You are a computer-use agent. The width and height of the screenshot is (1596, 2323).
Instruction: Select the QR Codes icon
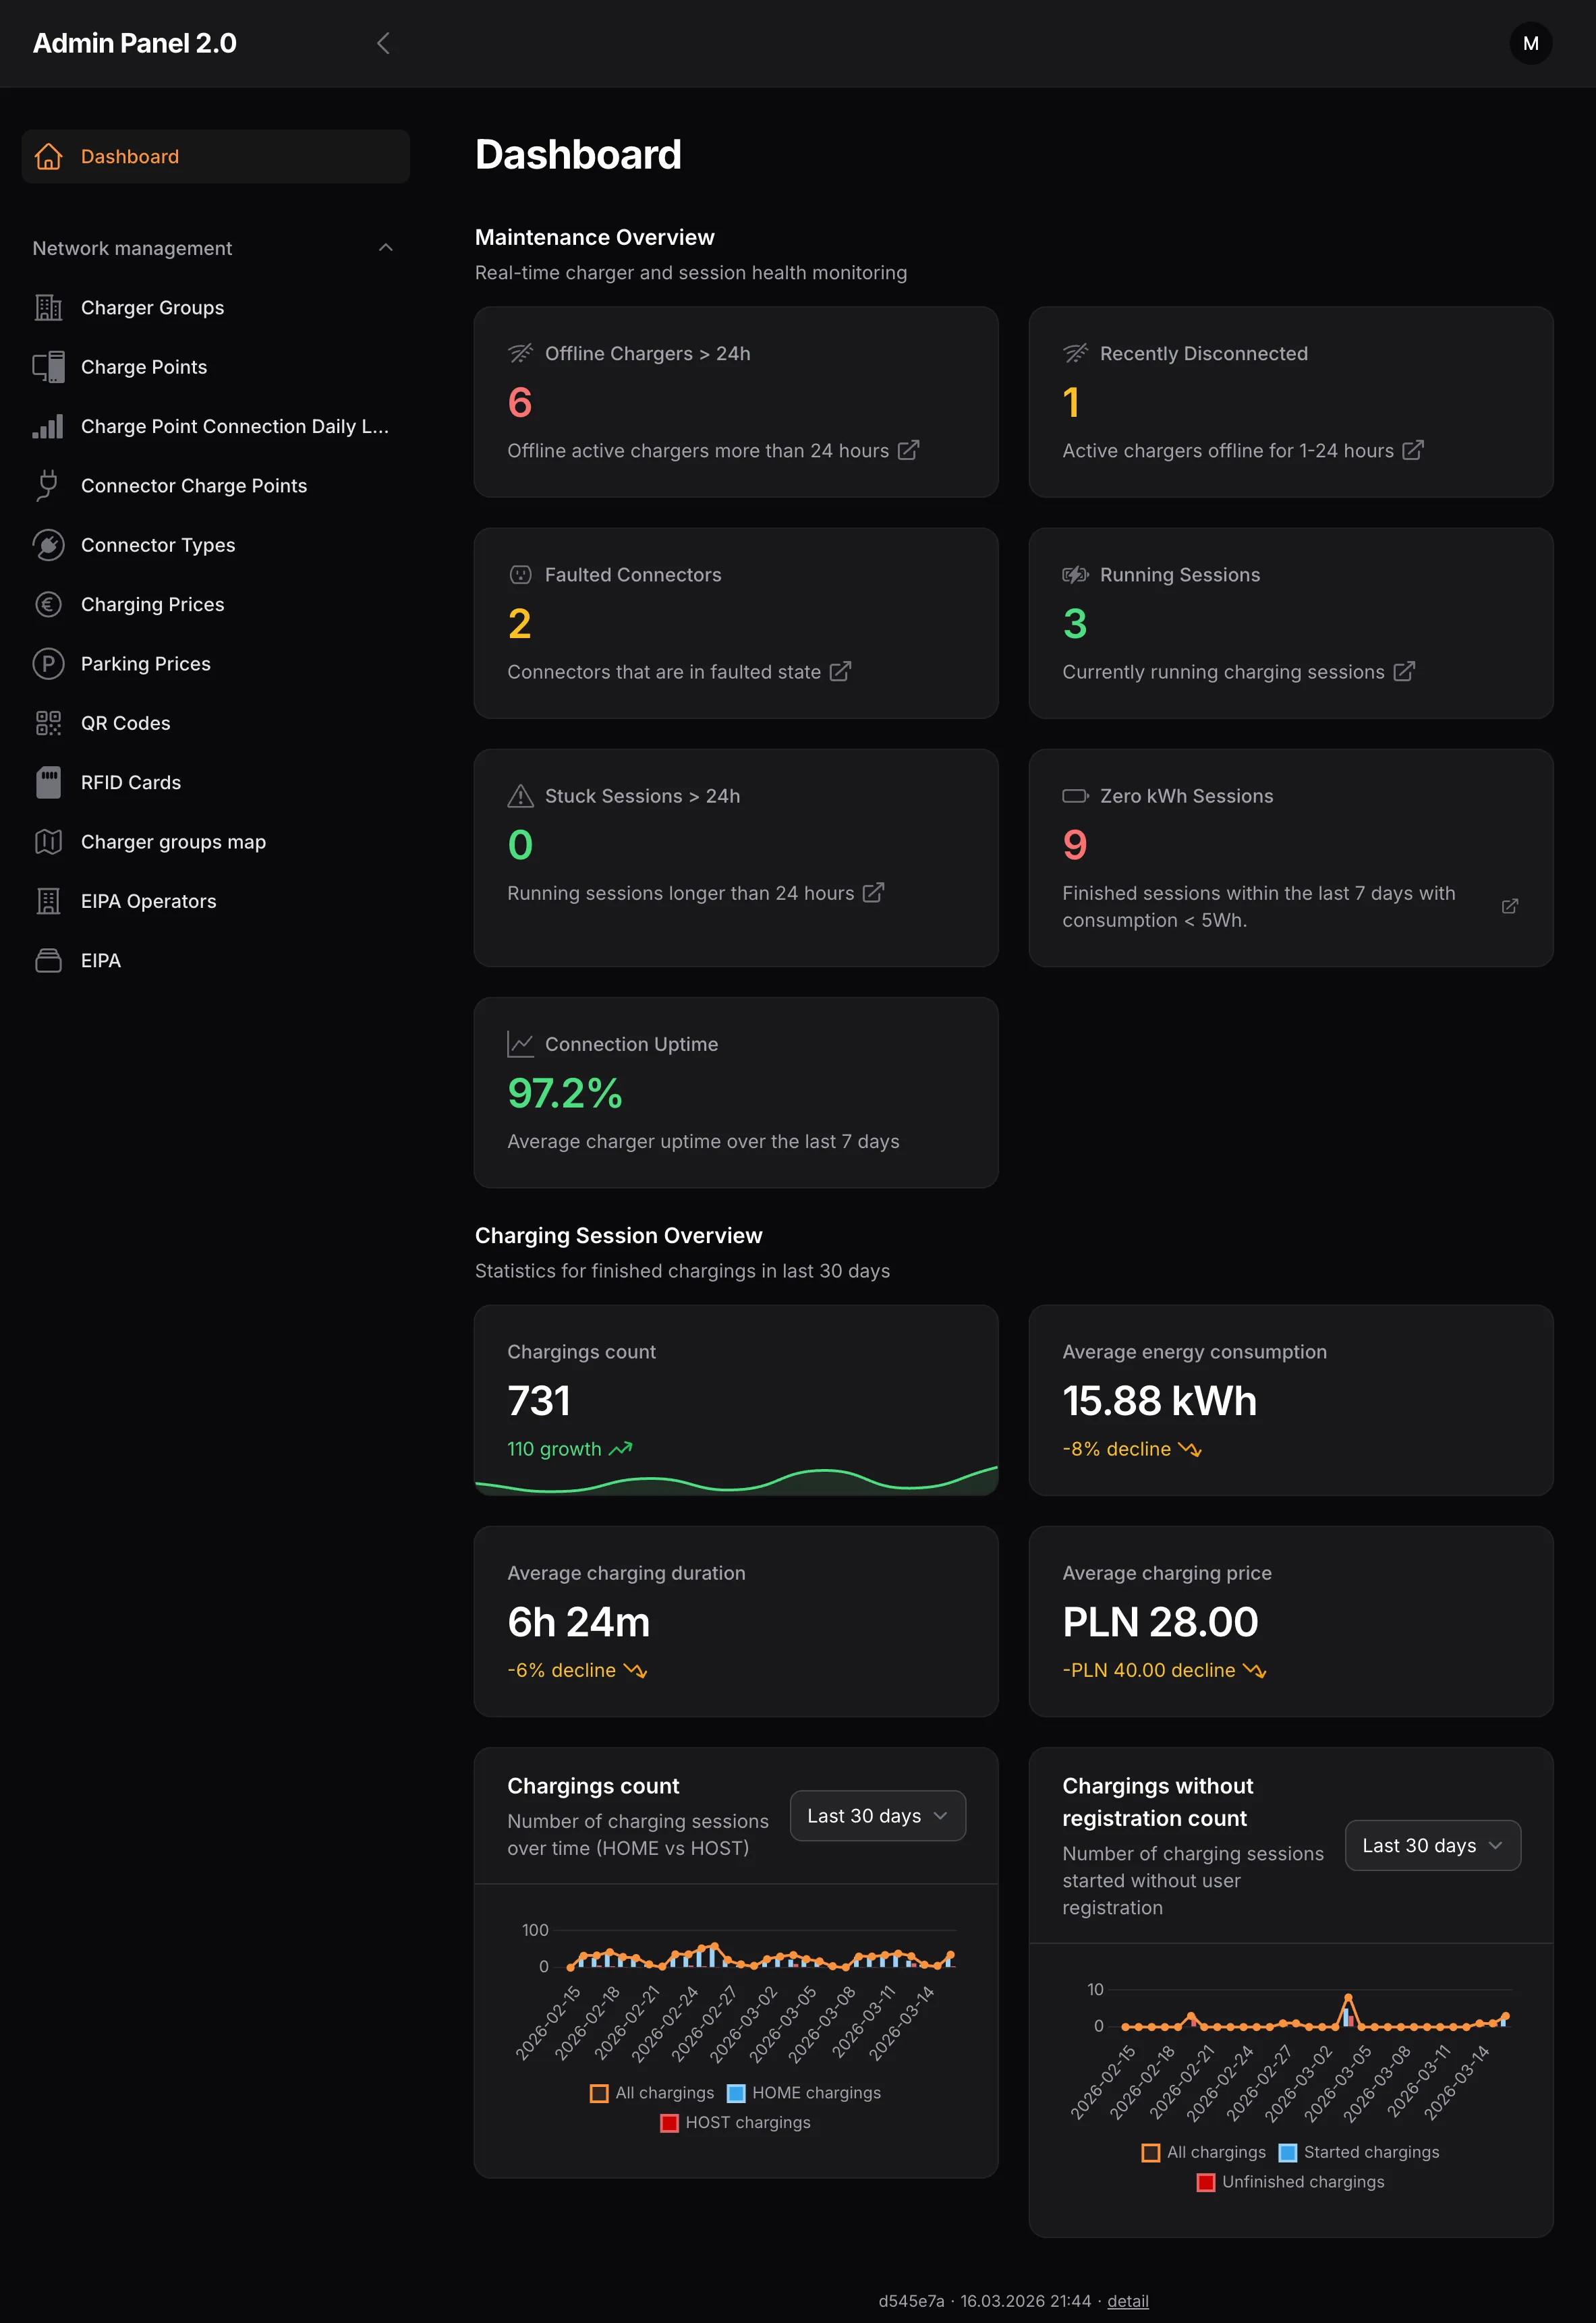coord(48,723)
